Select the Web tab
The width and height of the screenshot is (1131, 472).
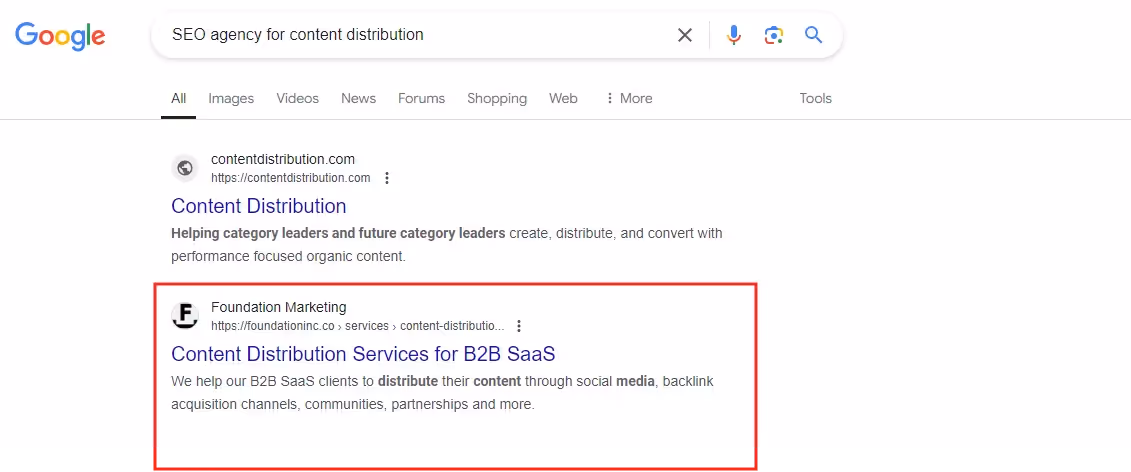coord(563,98)
